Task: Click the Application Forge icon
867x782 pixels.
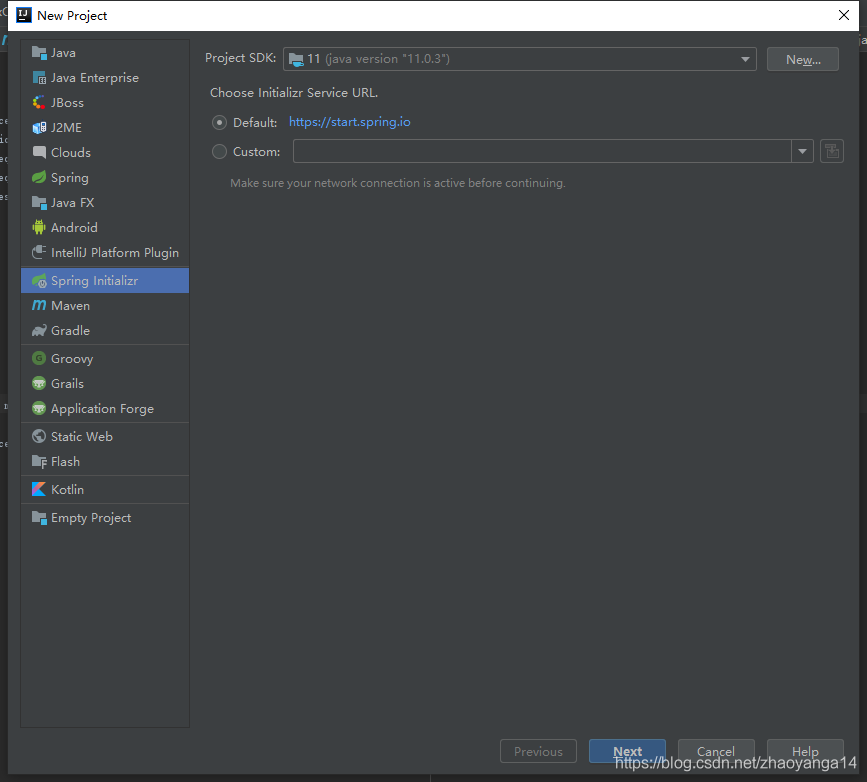Action: click(x=39, y=409)
